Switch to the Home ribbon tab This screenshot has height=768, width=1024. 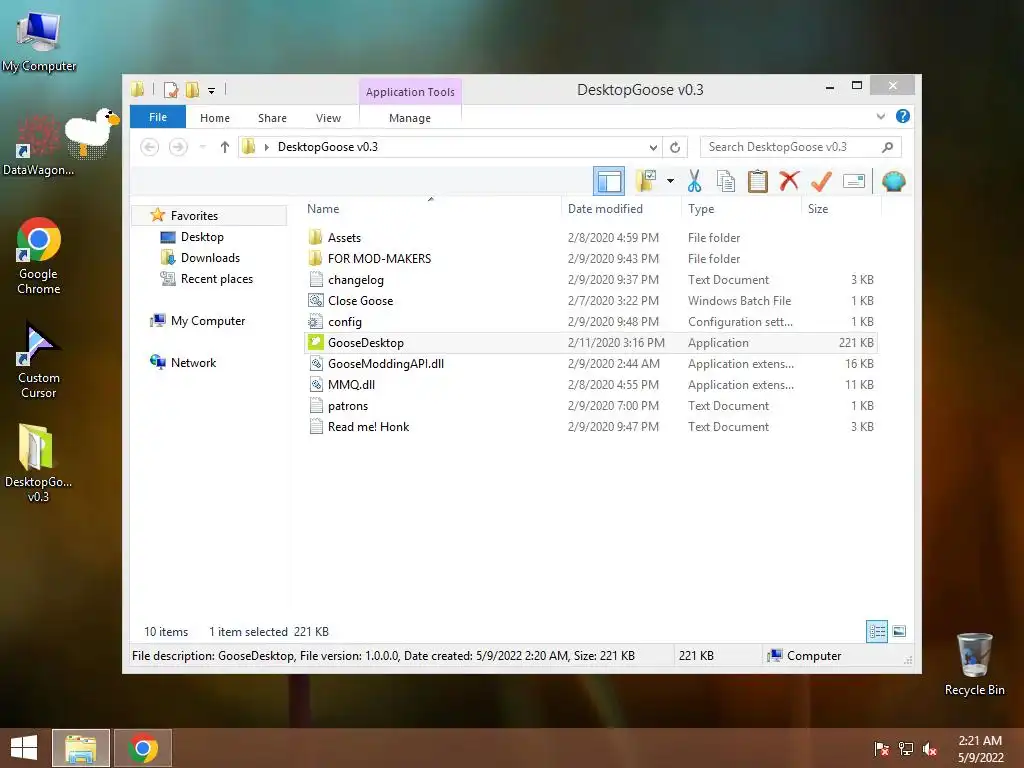215,118
